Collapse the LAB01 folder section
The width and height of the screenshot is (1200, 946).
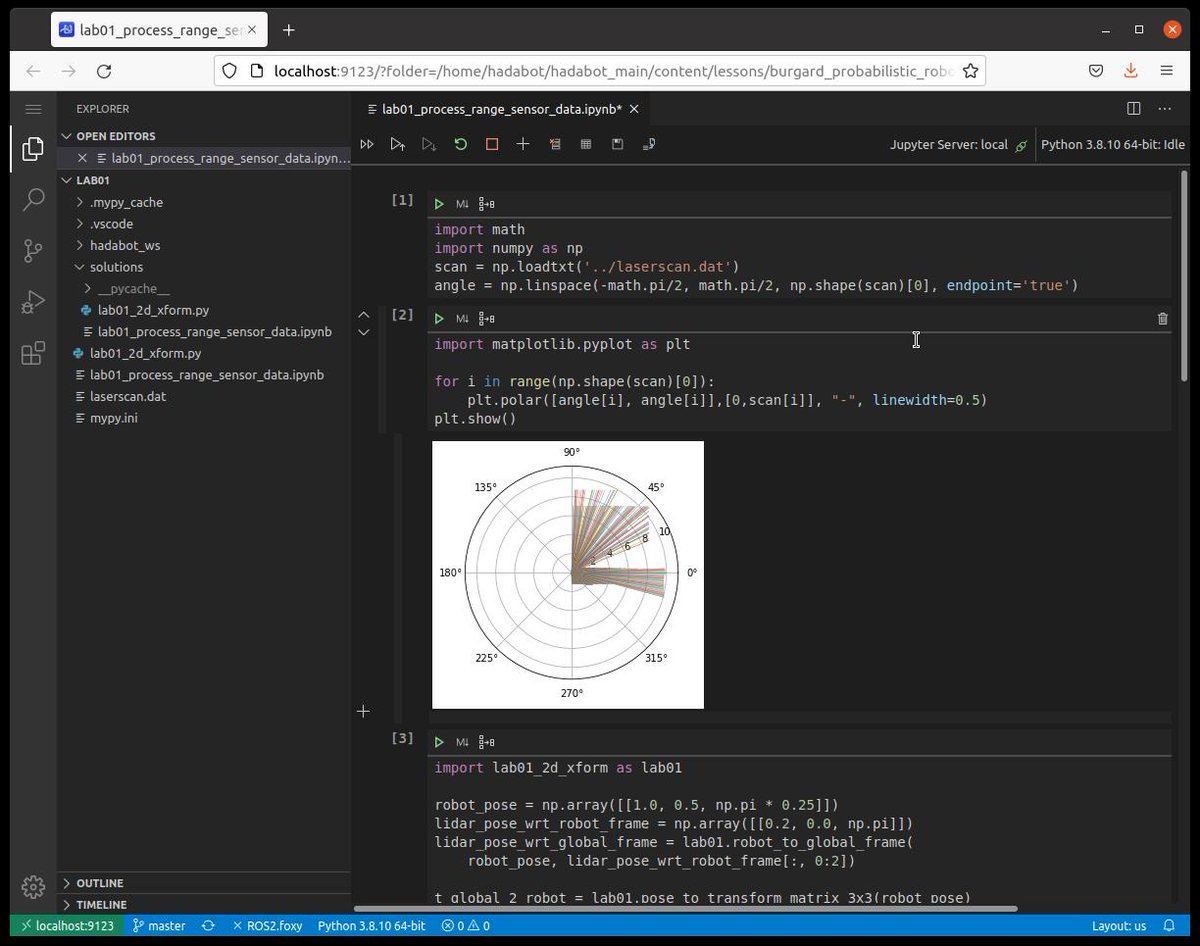[203, 180]
